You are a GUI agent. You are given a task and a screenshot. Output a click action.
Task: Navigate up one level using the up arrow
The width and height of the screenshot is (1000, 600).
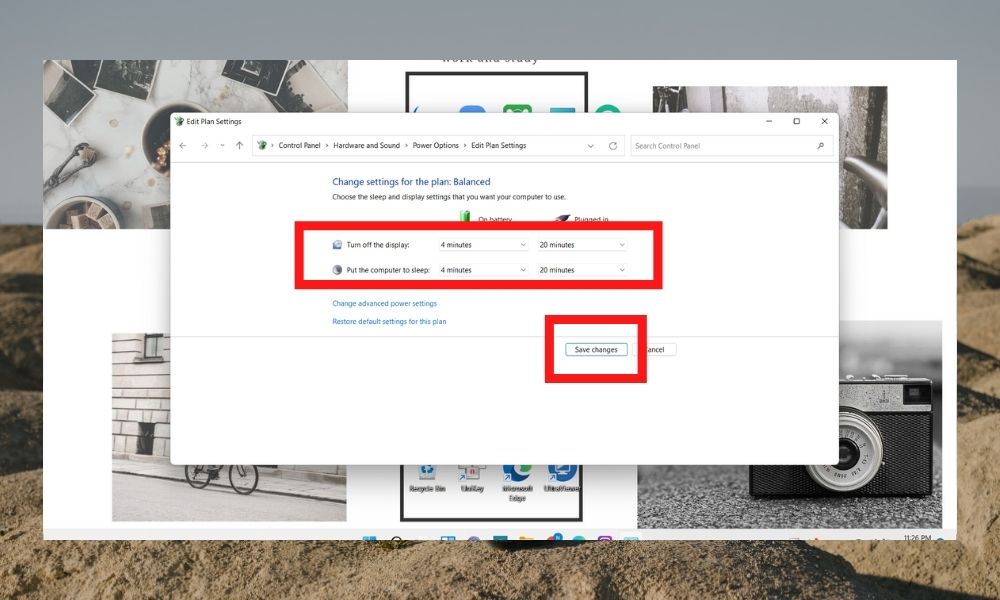[x=240, y=145]
